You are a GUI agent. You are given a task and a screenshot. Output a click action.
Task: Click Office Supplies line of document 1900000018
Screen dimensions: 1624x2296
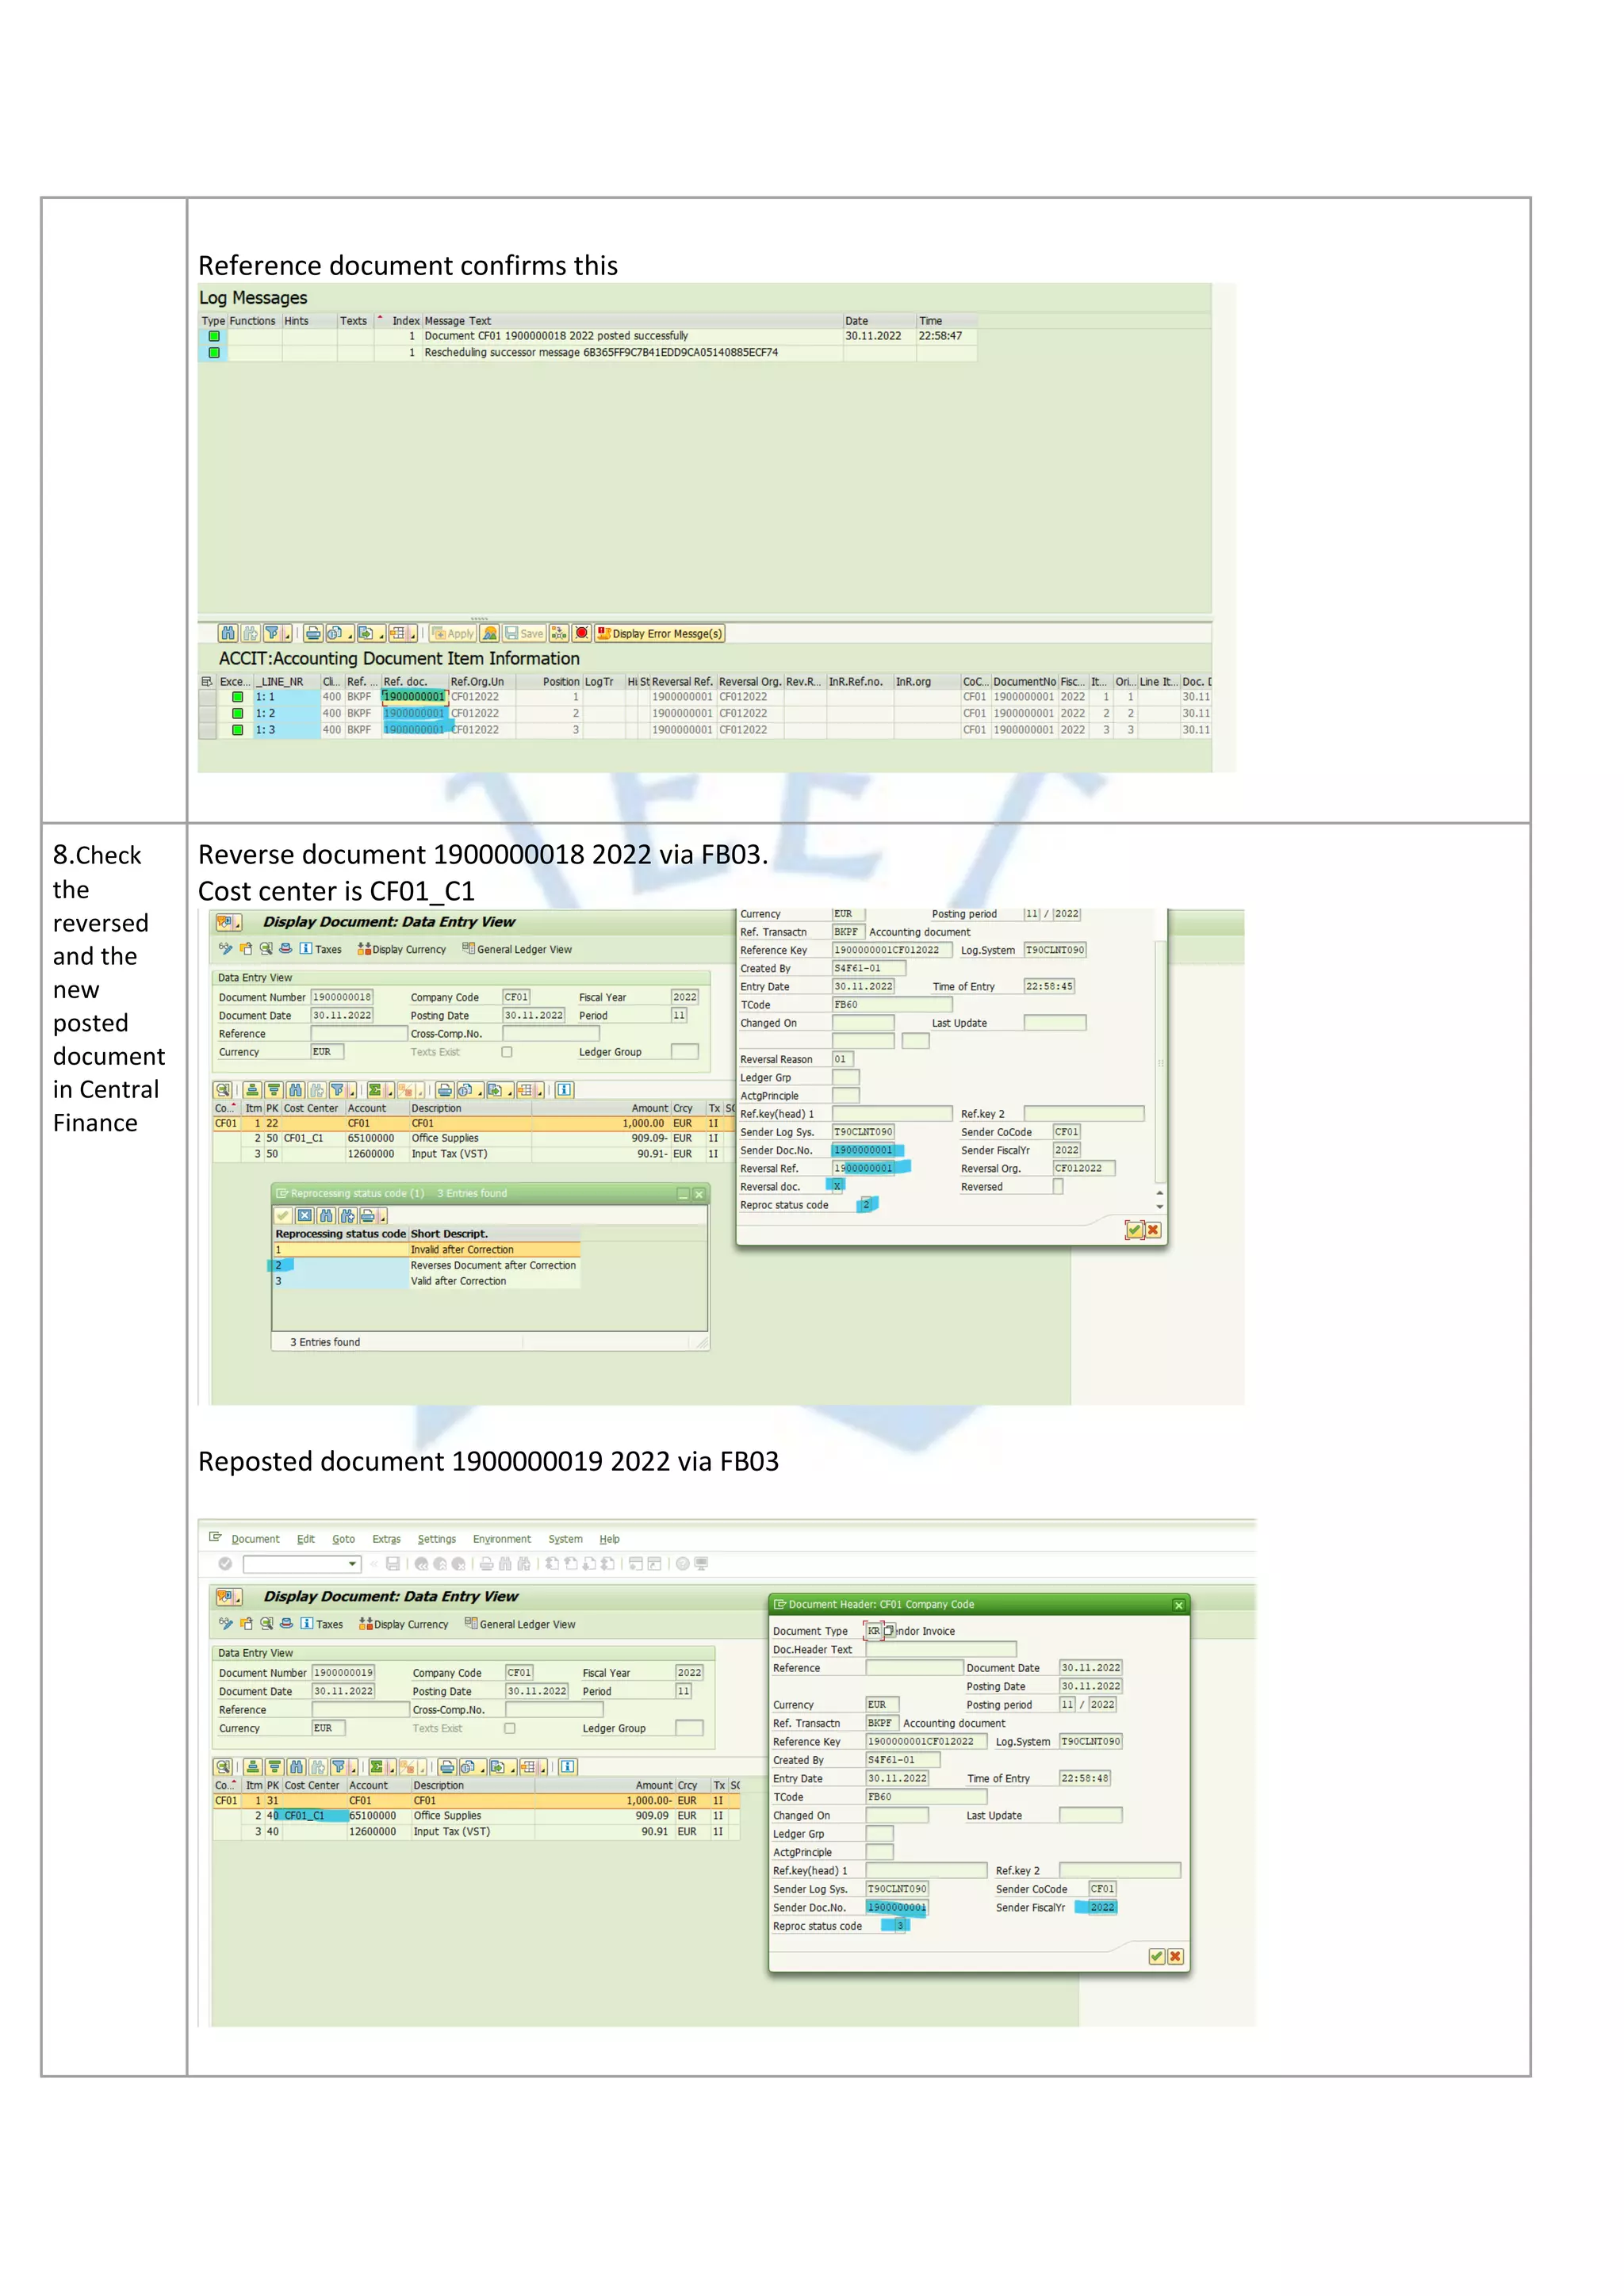(x=474, y=1138)
